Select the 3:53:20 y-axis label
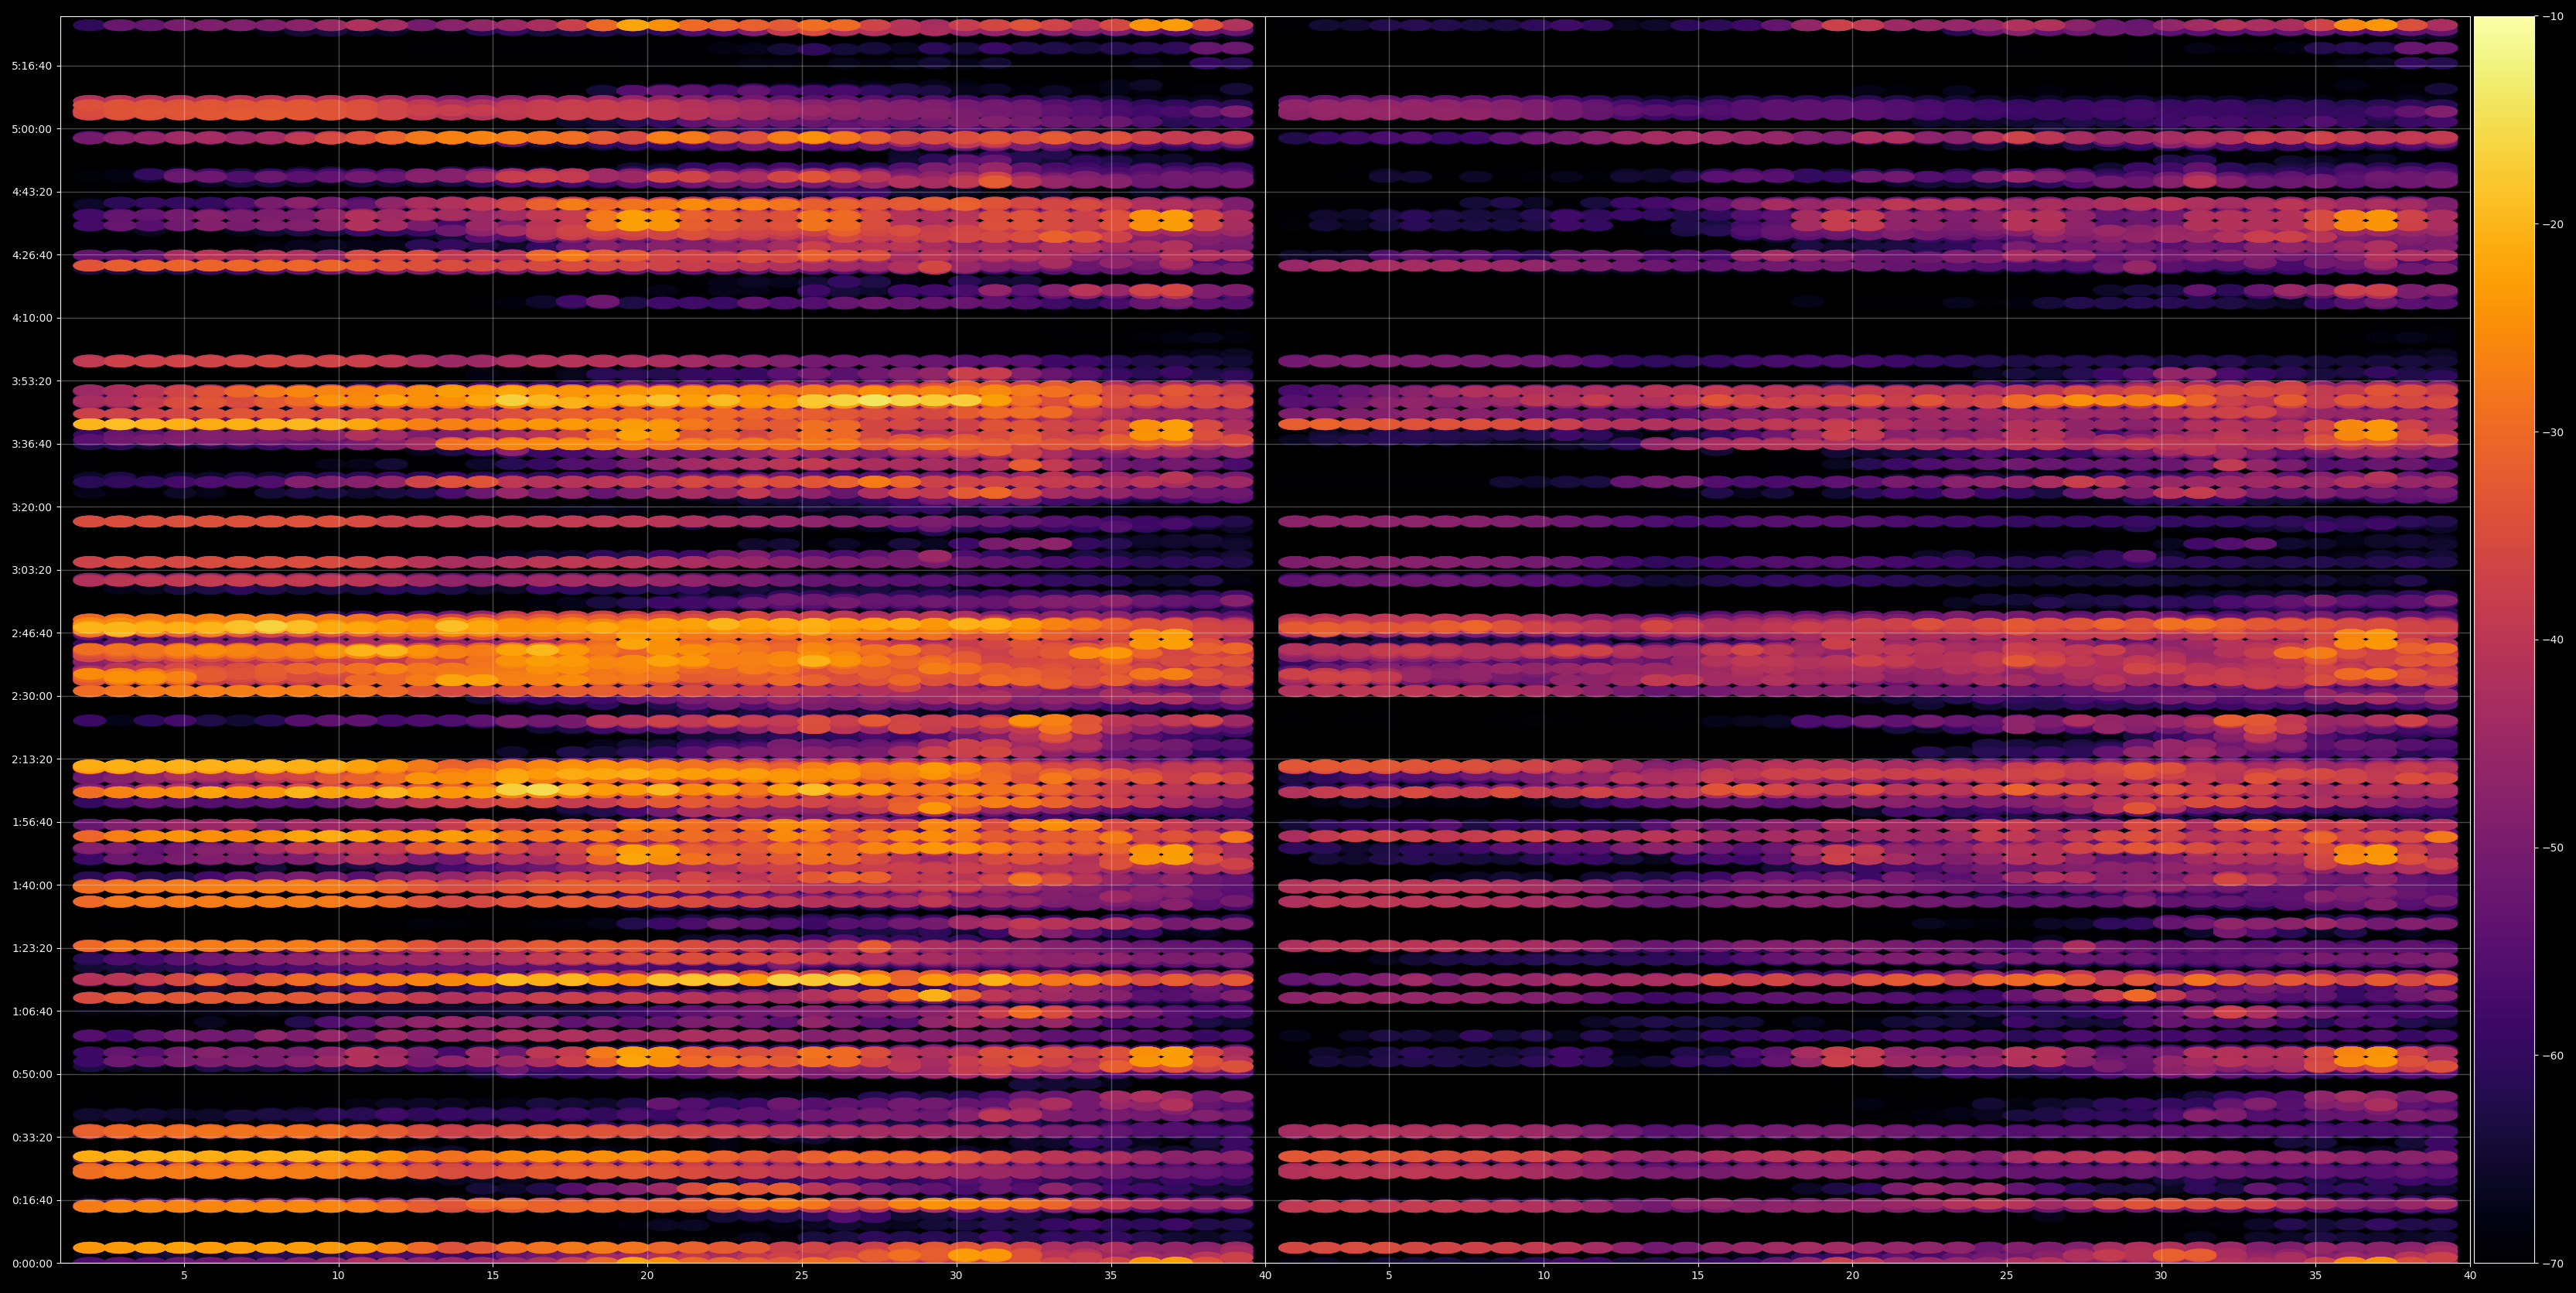This screenshot has width=2576, height=1293. point(31,381)
